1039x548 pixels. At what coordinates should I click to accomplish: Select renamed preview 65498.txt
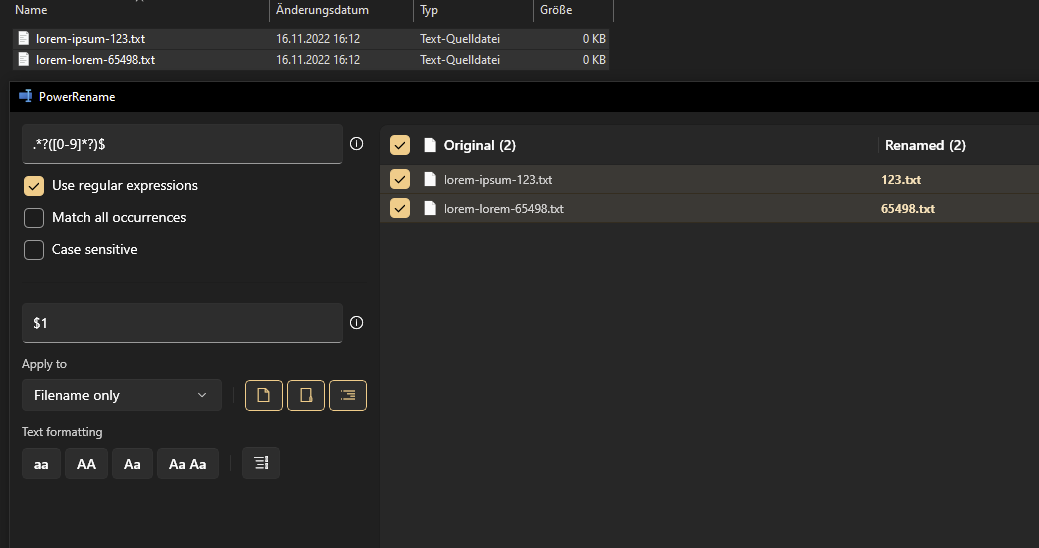[908, 209]
